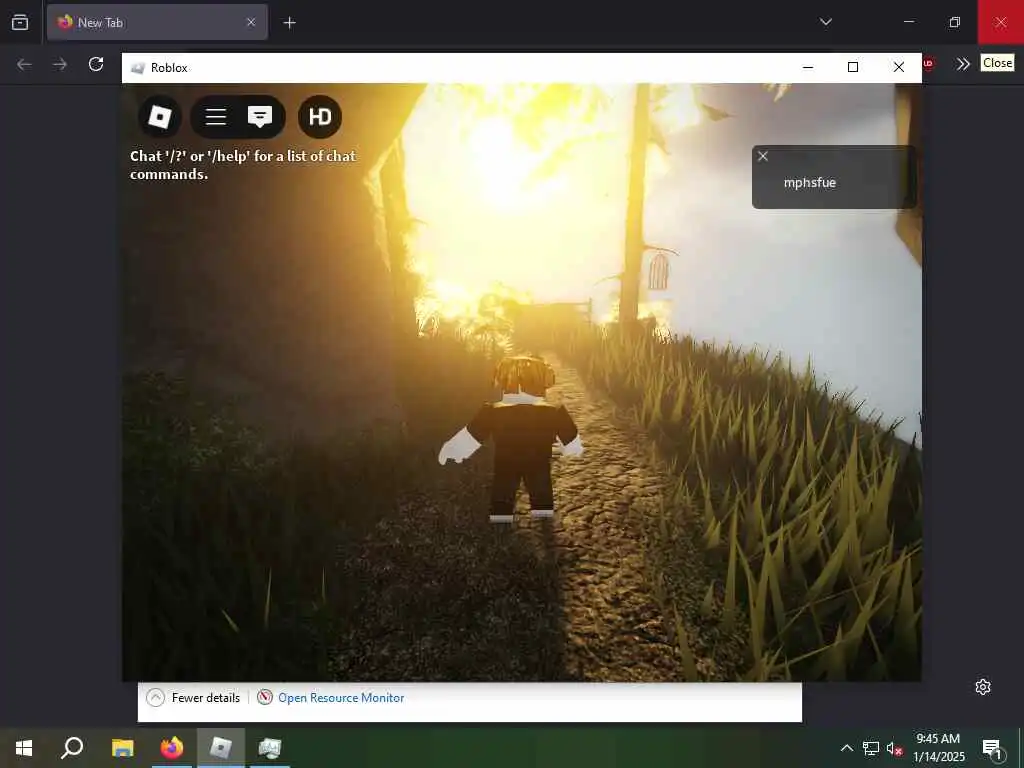The image size is (1024, 768).
Task: Close the Firefox browser window
Action: click(1000, 22)
